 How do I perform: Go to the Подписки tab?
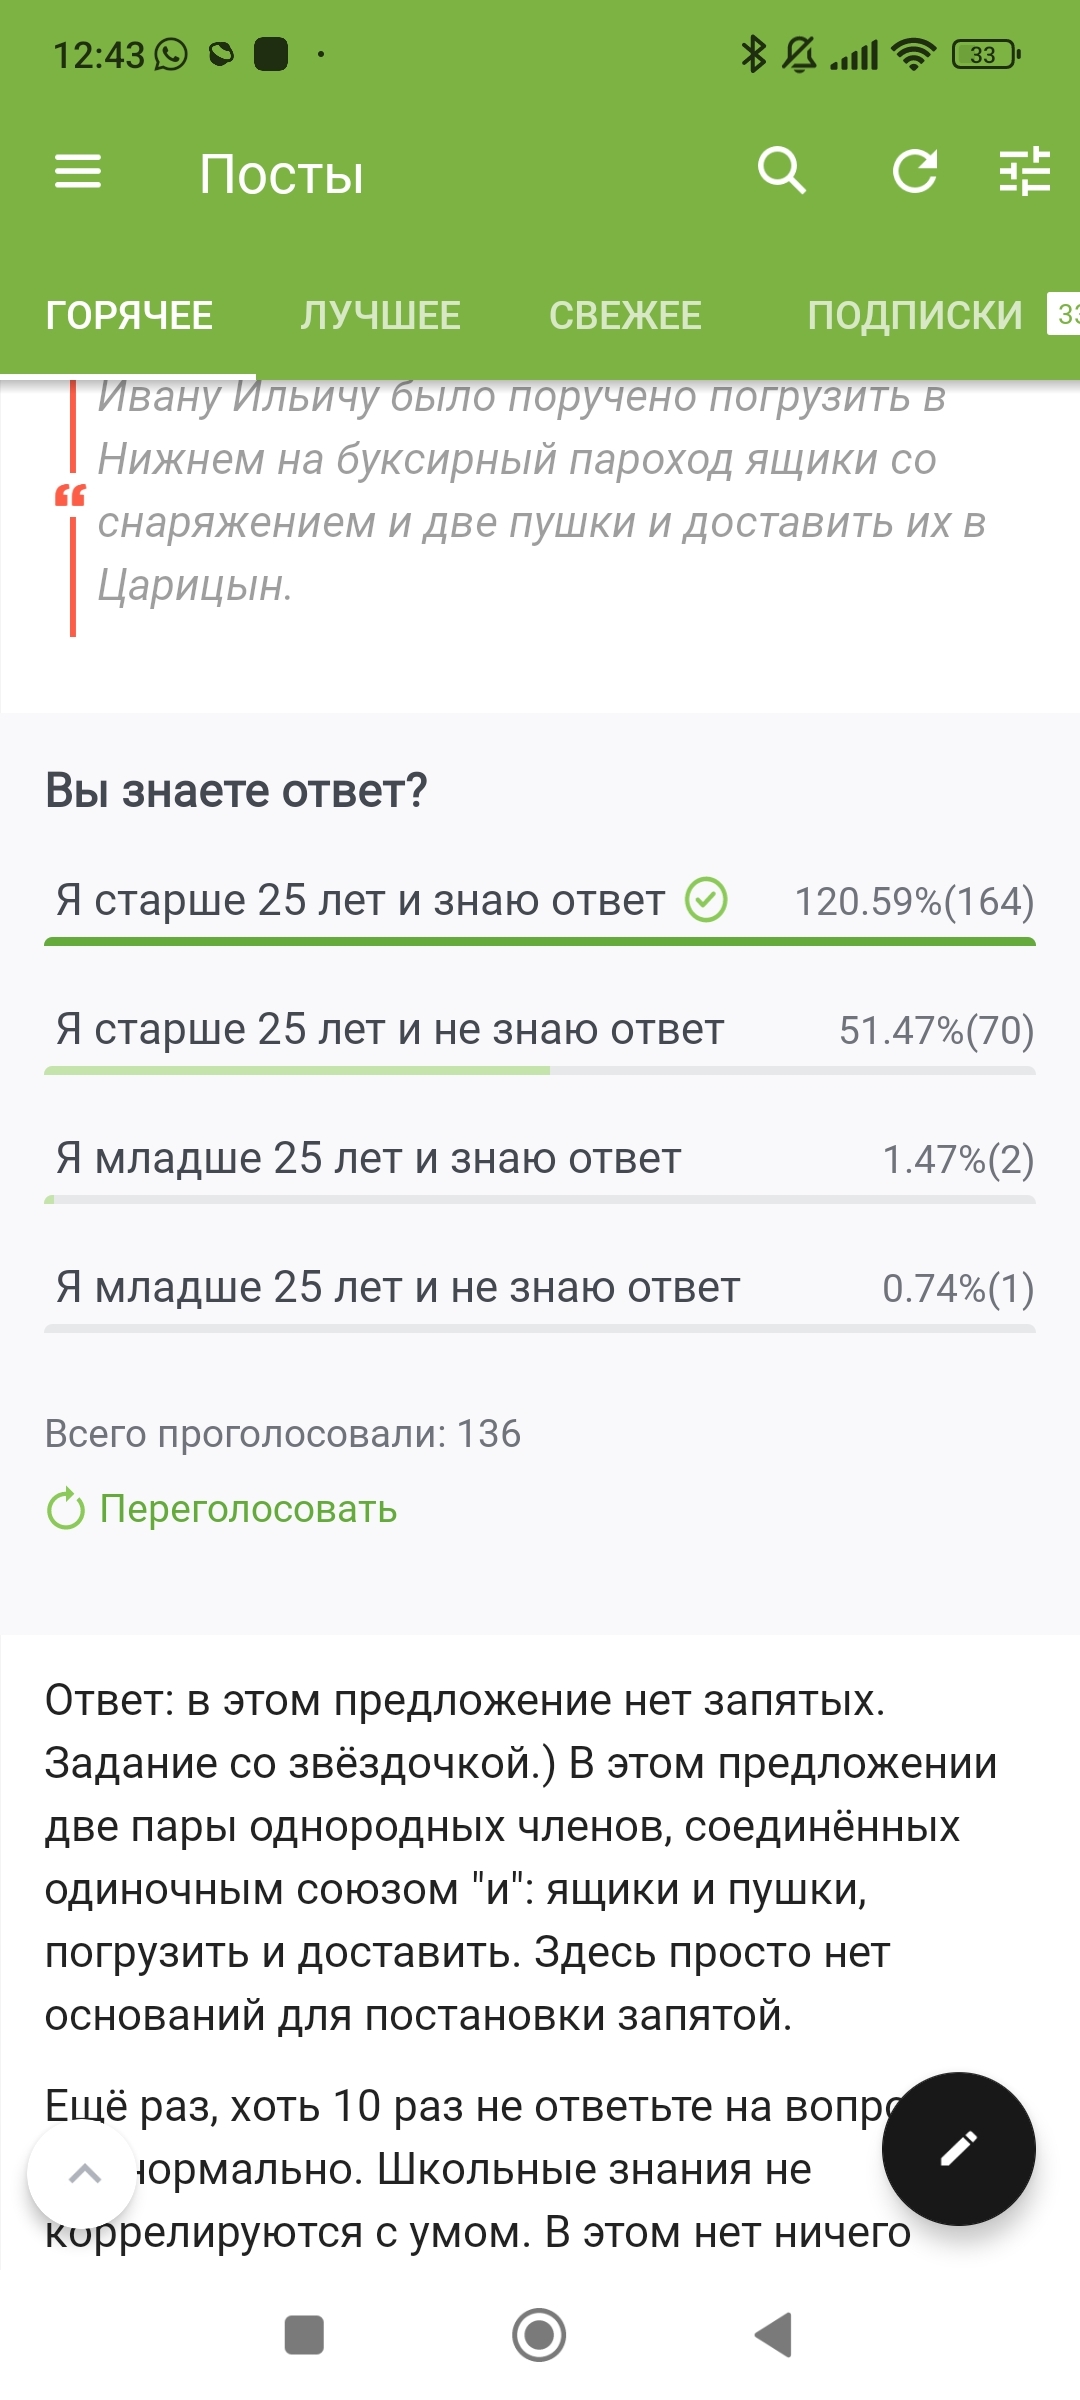pos(915,316)
